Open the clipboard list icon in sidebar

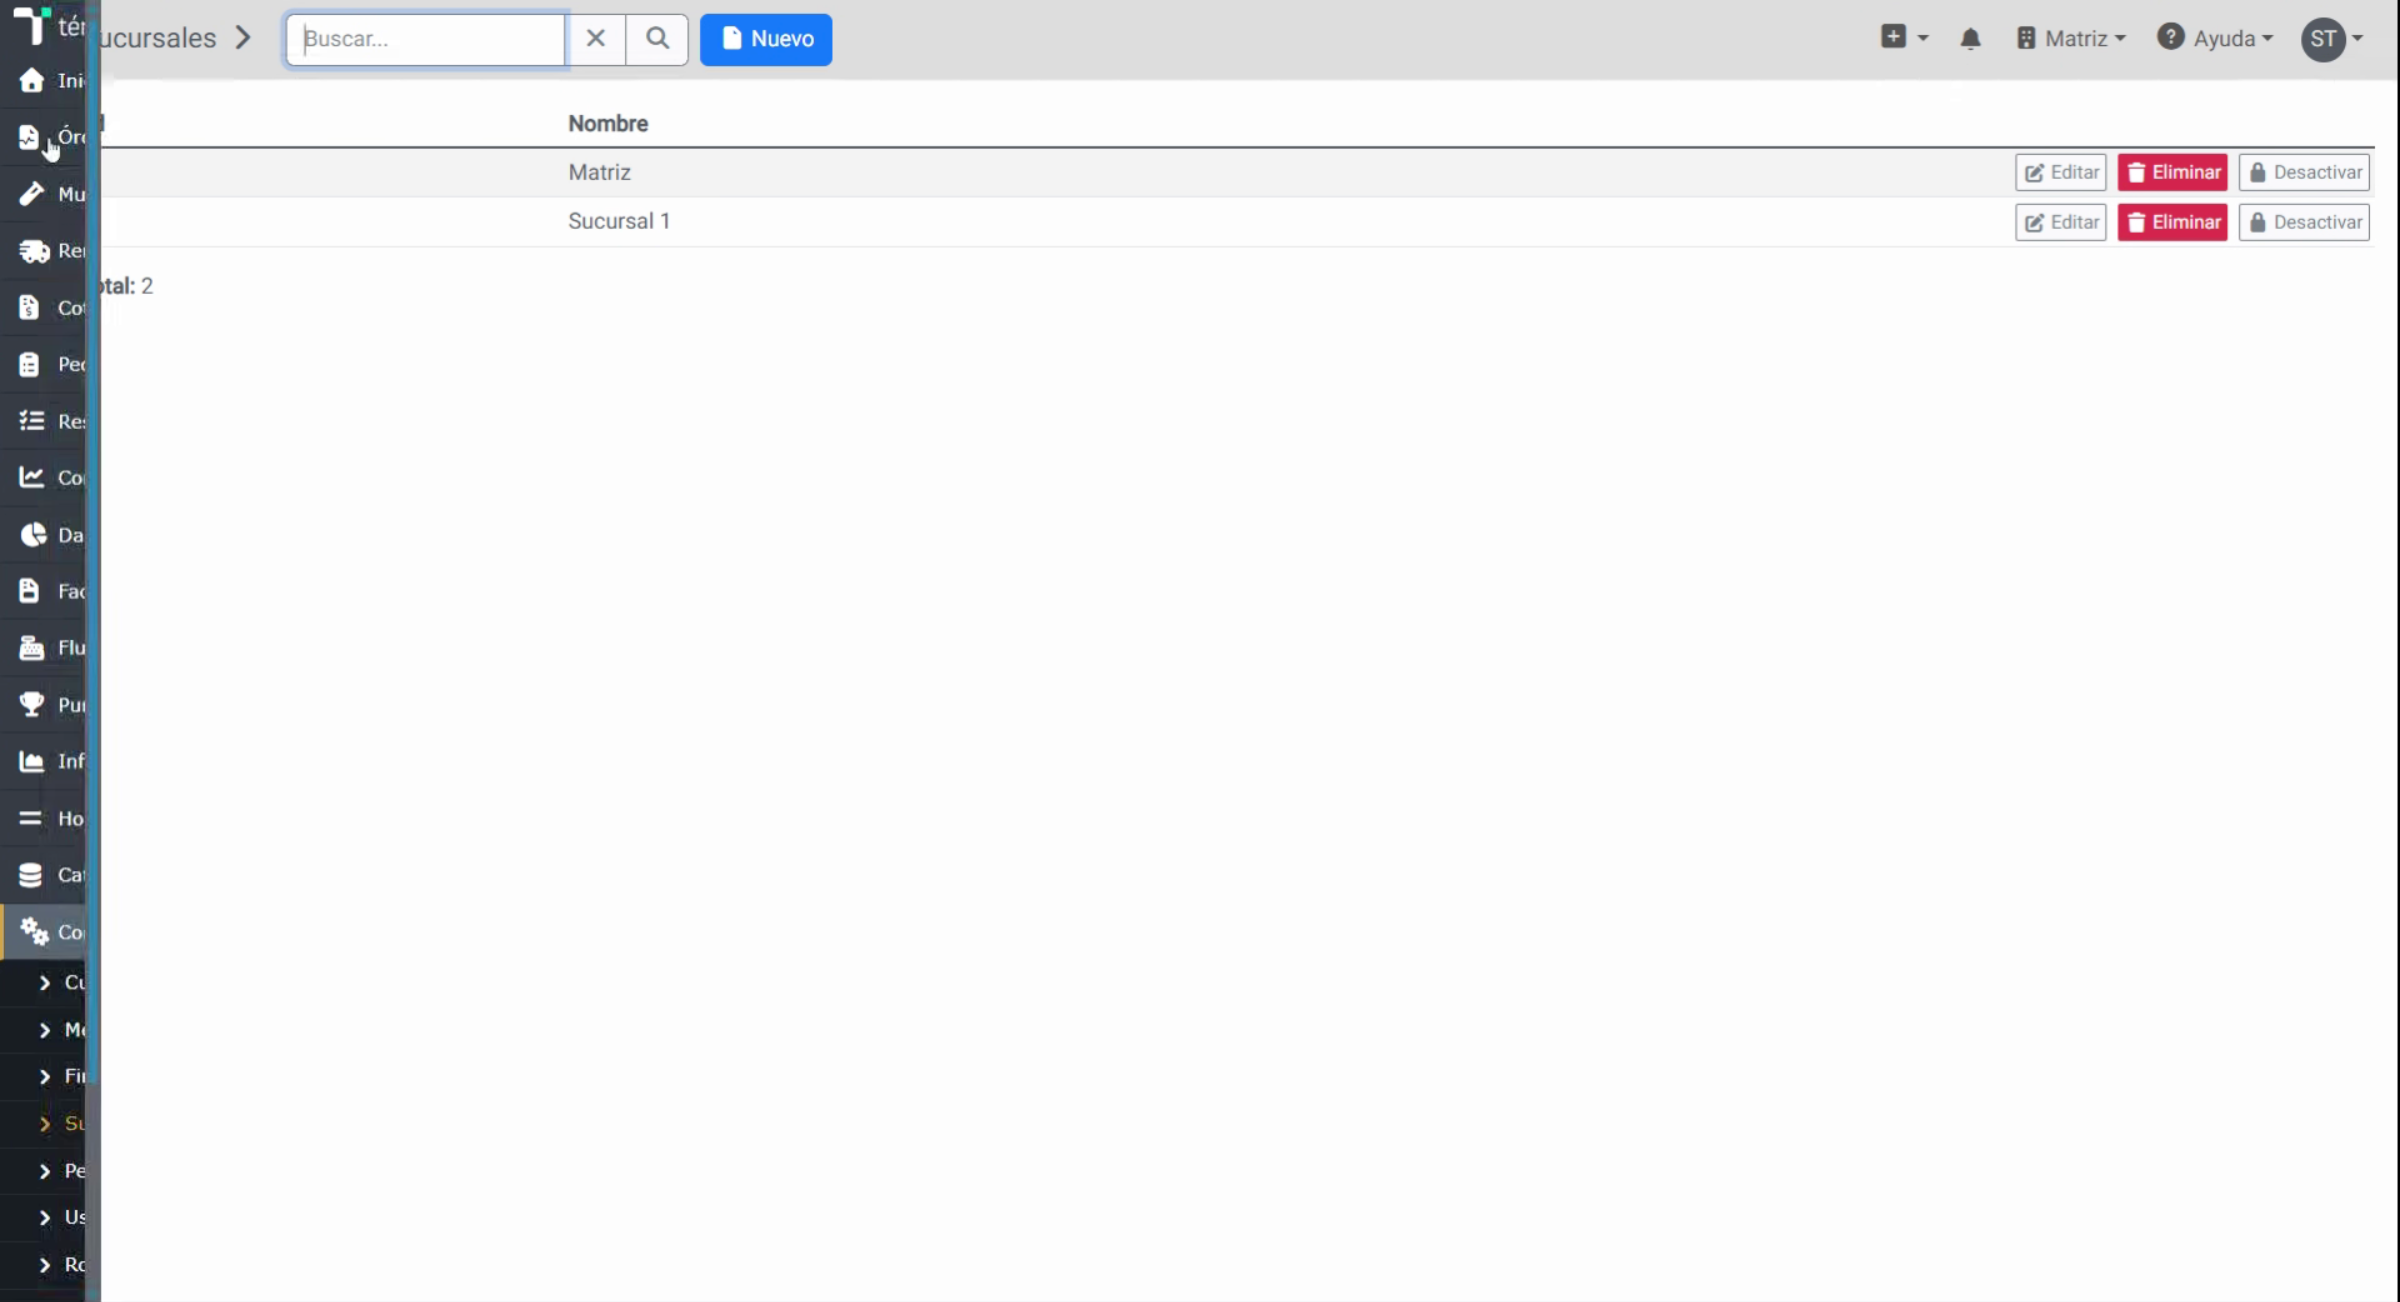[x=29, y=364]
